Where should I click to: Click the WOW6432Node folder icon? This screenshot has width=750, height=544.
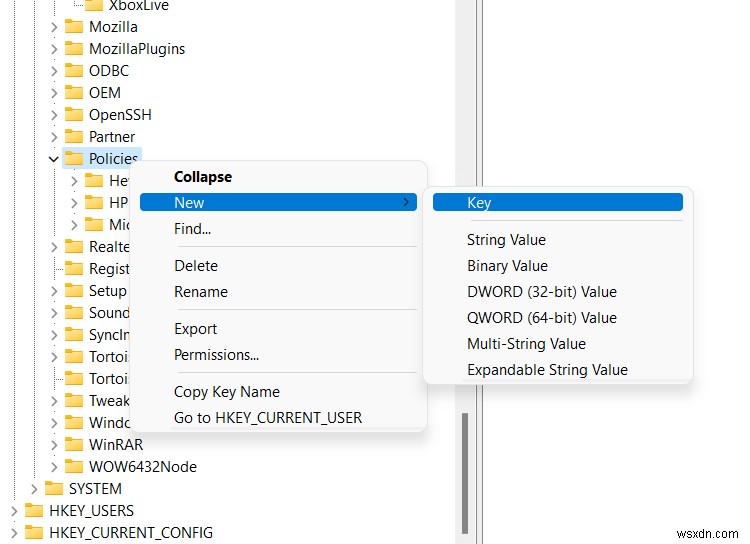(74, 466)
